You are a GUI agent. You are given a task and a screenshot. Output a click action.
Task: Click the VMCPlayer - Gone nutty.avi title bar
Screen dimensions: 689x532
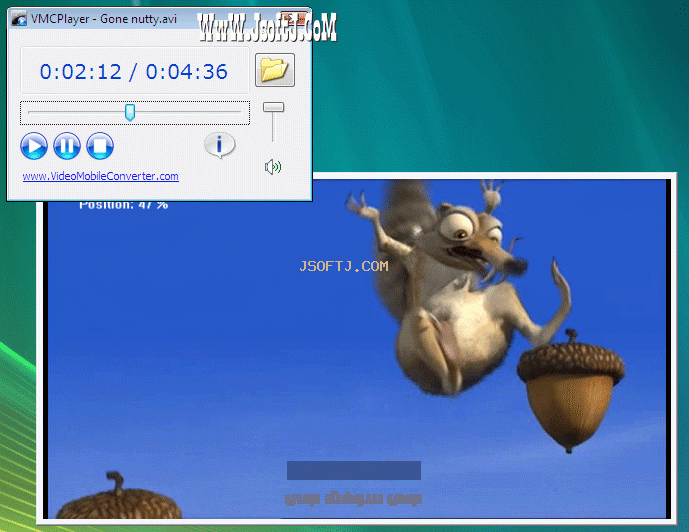click(x=160, y=19)
